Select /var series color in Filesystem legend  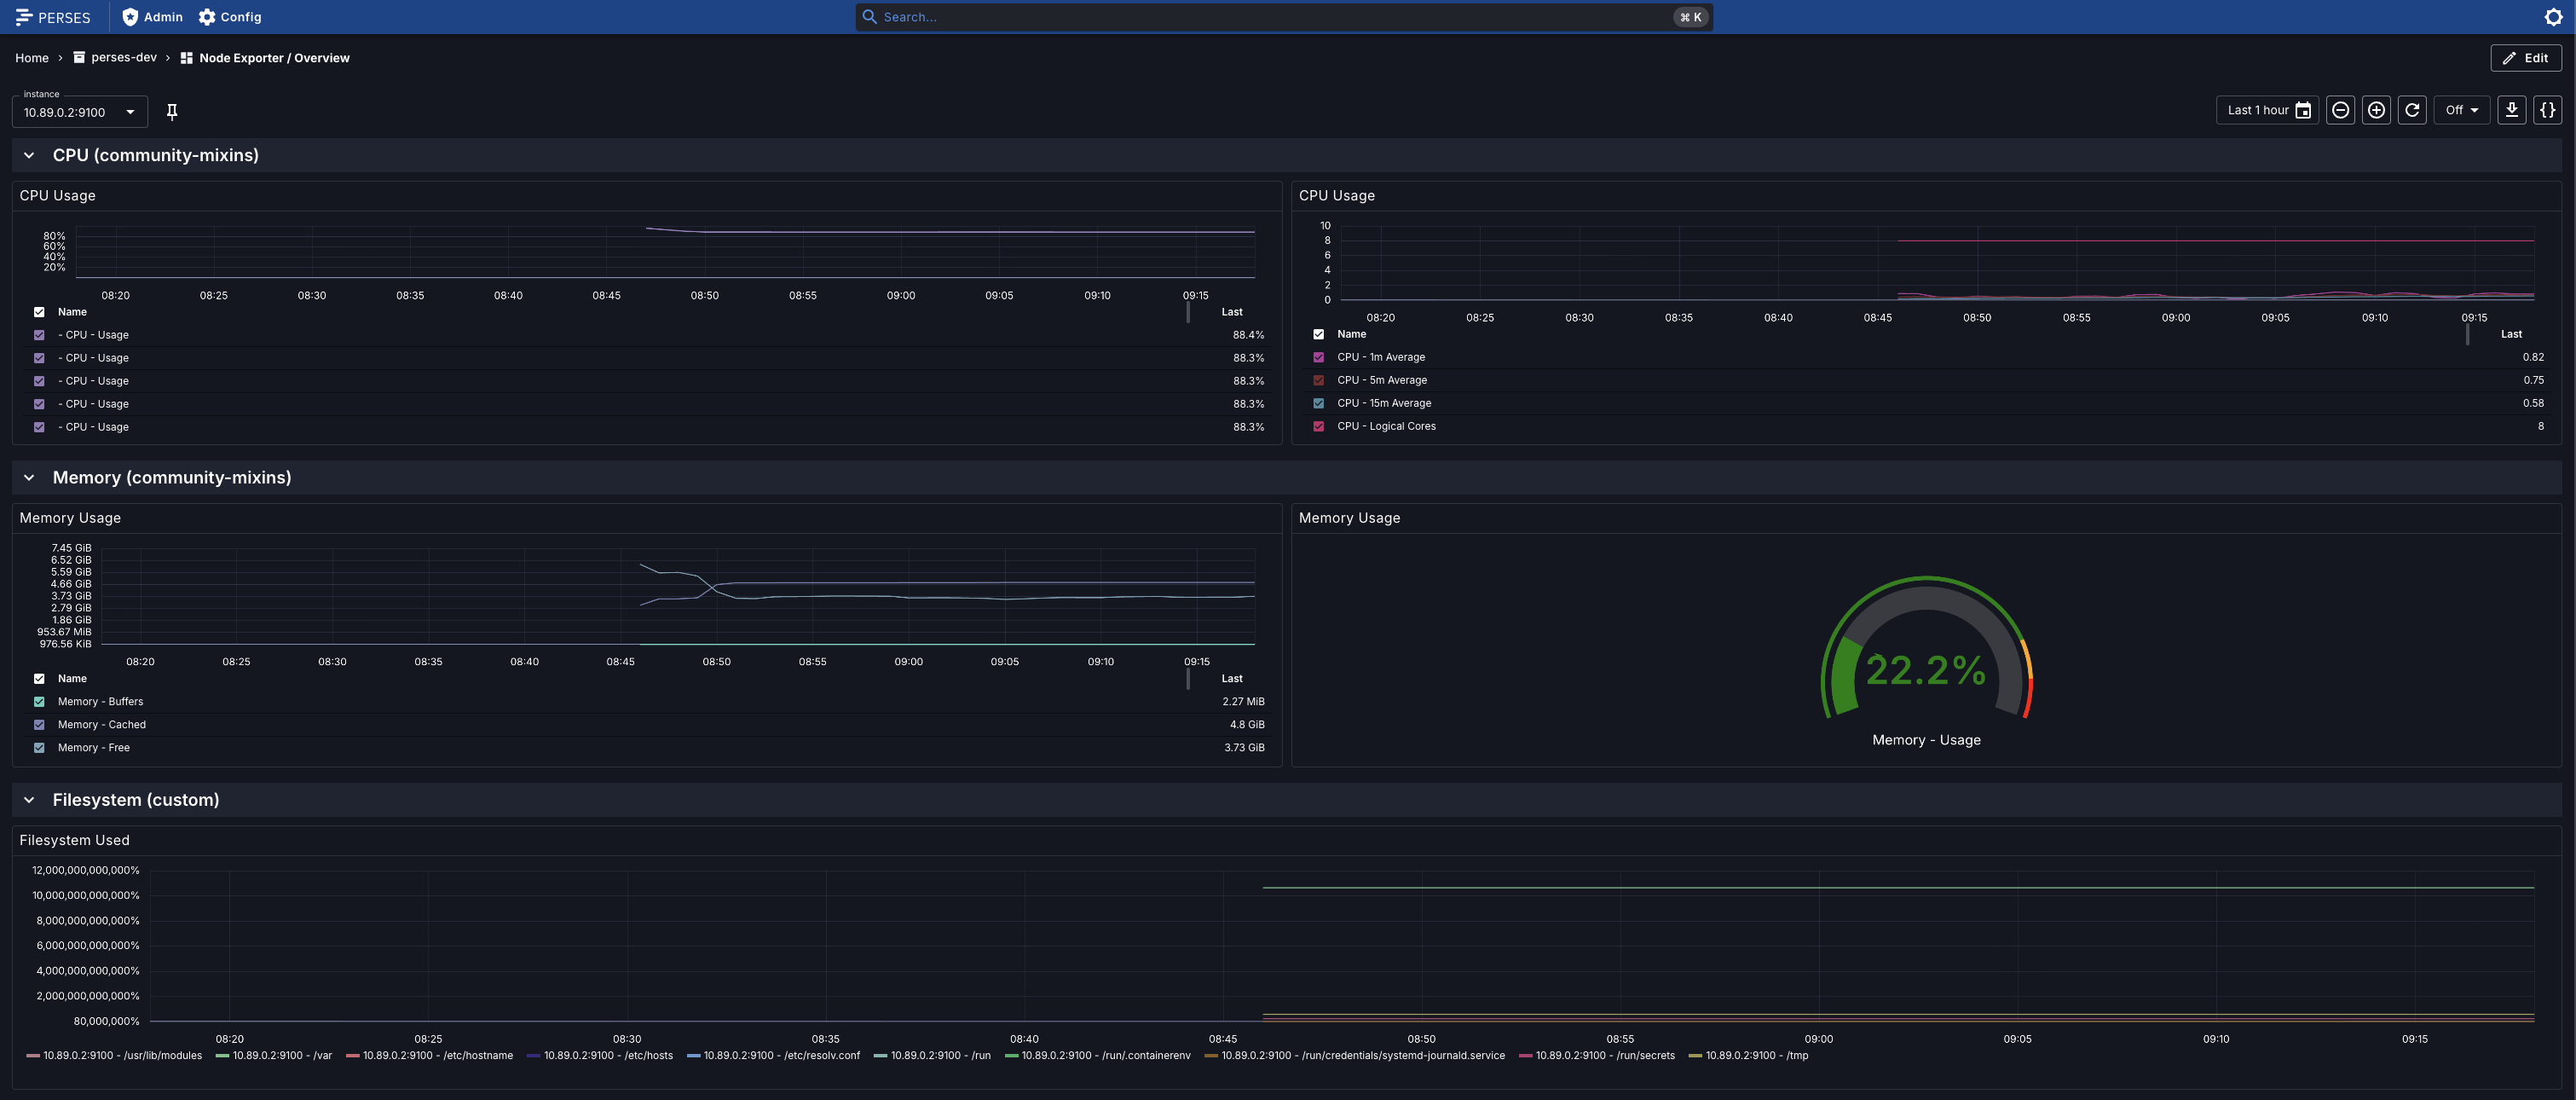click(x=222, y=1056)
